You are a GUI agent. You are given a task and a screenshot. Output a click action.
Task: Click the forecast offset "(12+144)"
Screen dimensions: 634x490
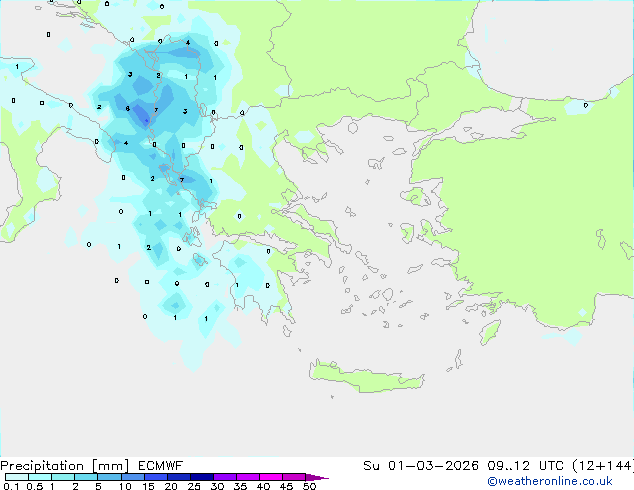pos(603,466)
